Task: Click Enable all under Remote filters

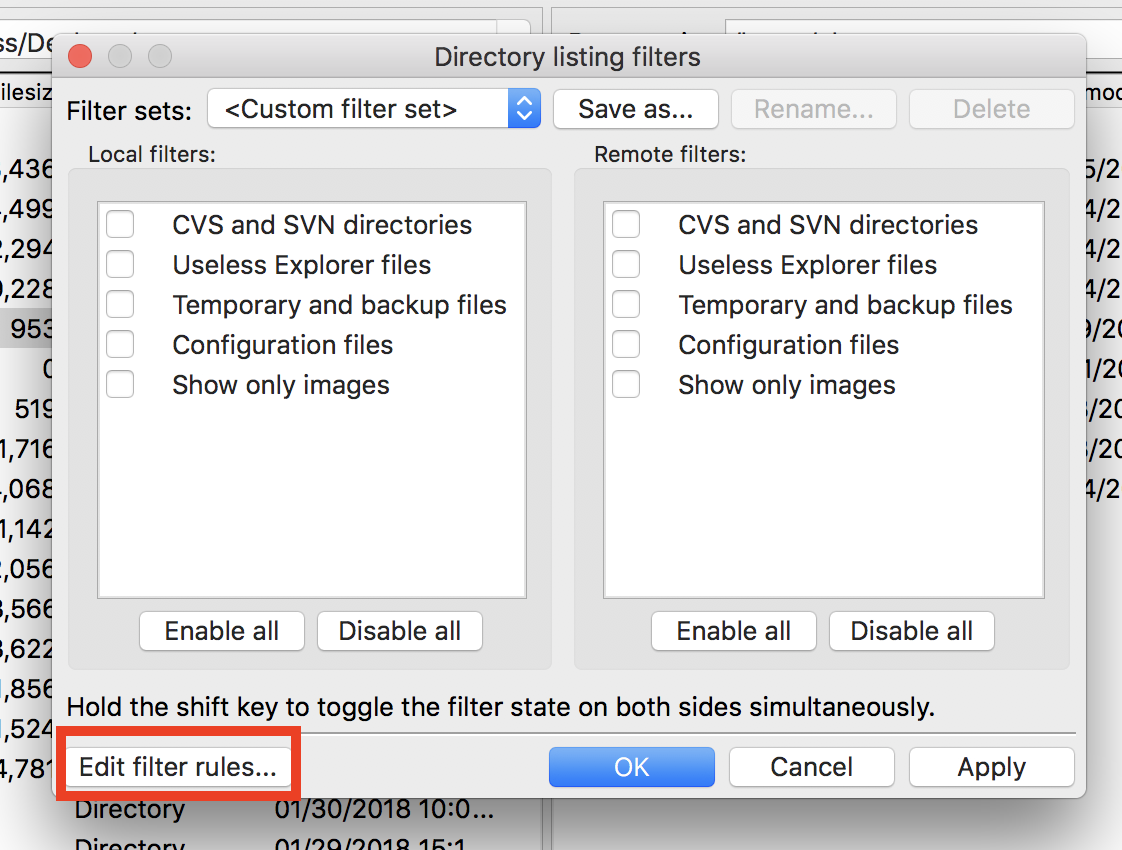Action: pyautogui.click(x=733, y=631)
